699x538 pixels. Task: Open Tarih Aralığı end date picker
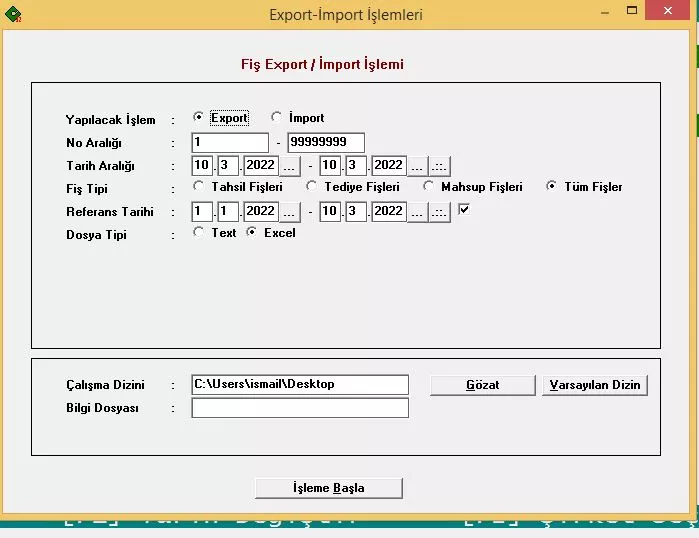(417, 166)
